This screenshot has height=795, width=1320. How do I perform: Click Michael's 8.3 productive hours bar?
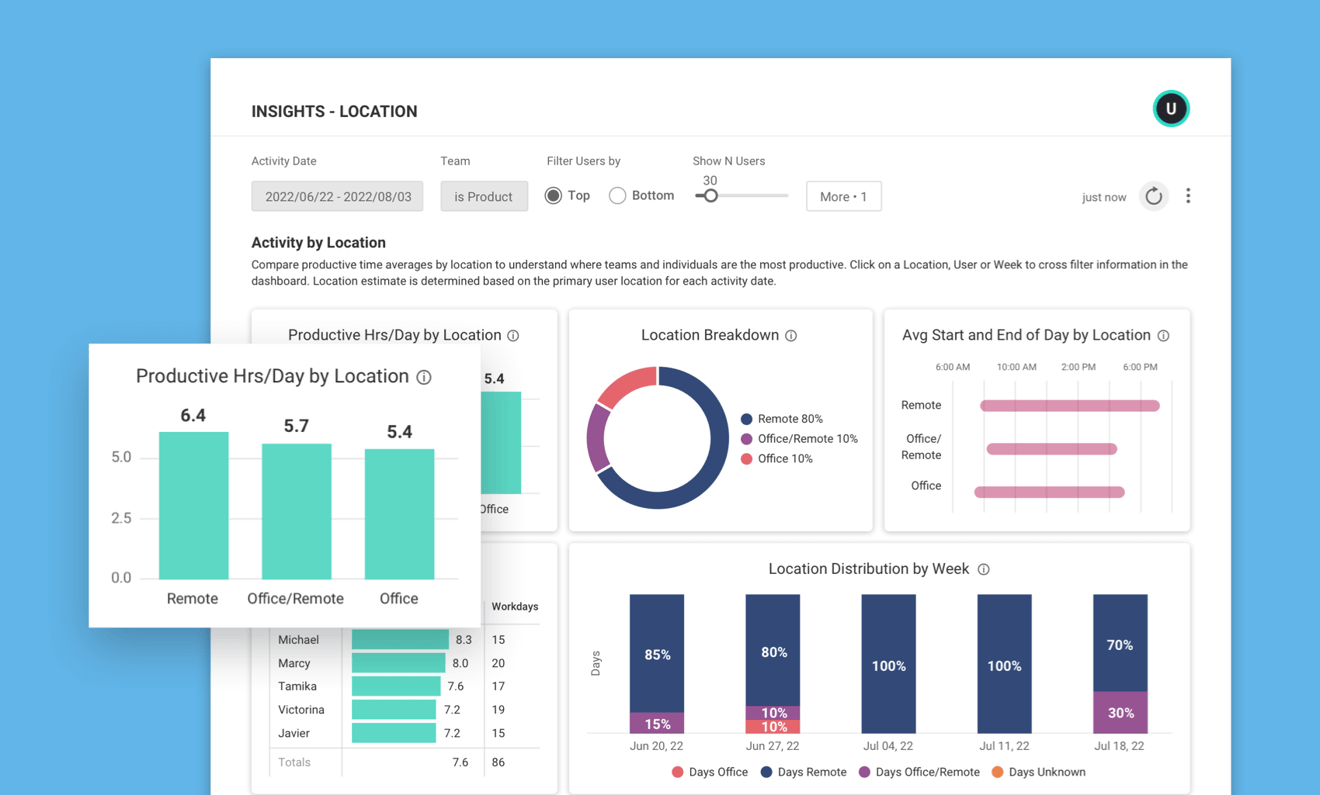click(x=400, y=639)
